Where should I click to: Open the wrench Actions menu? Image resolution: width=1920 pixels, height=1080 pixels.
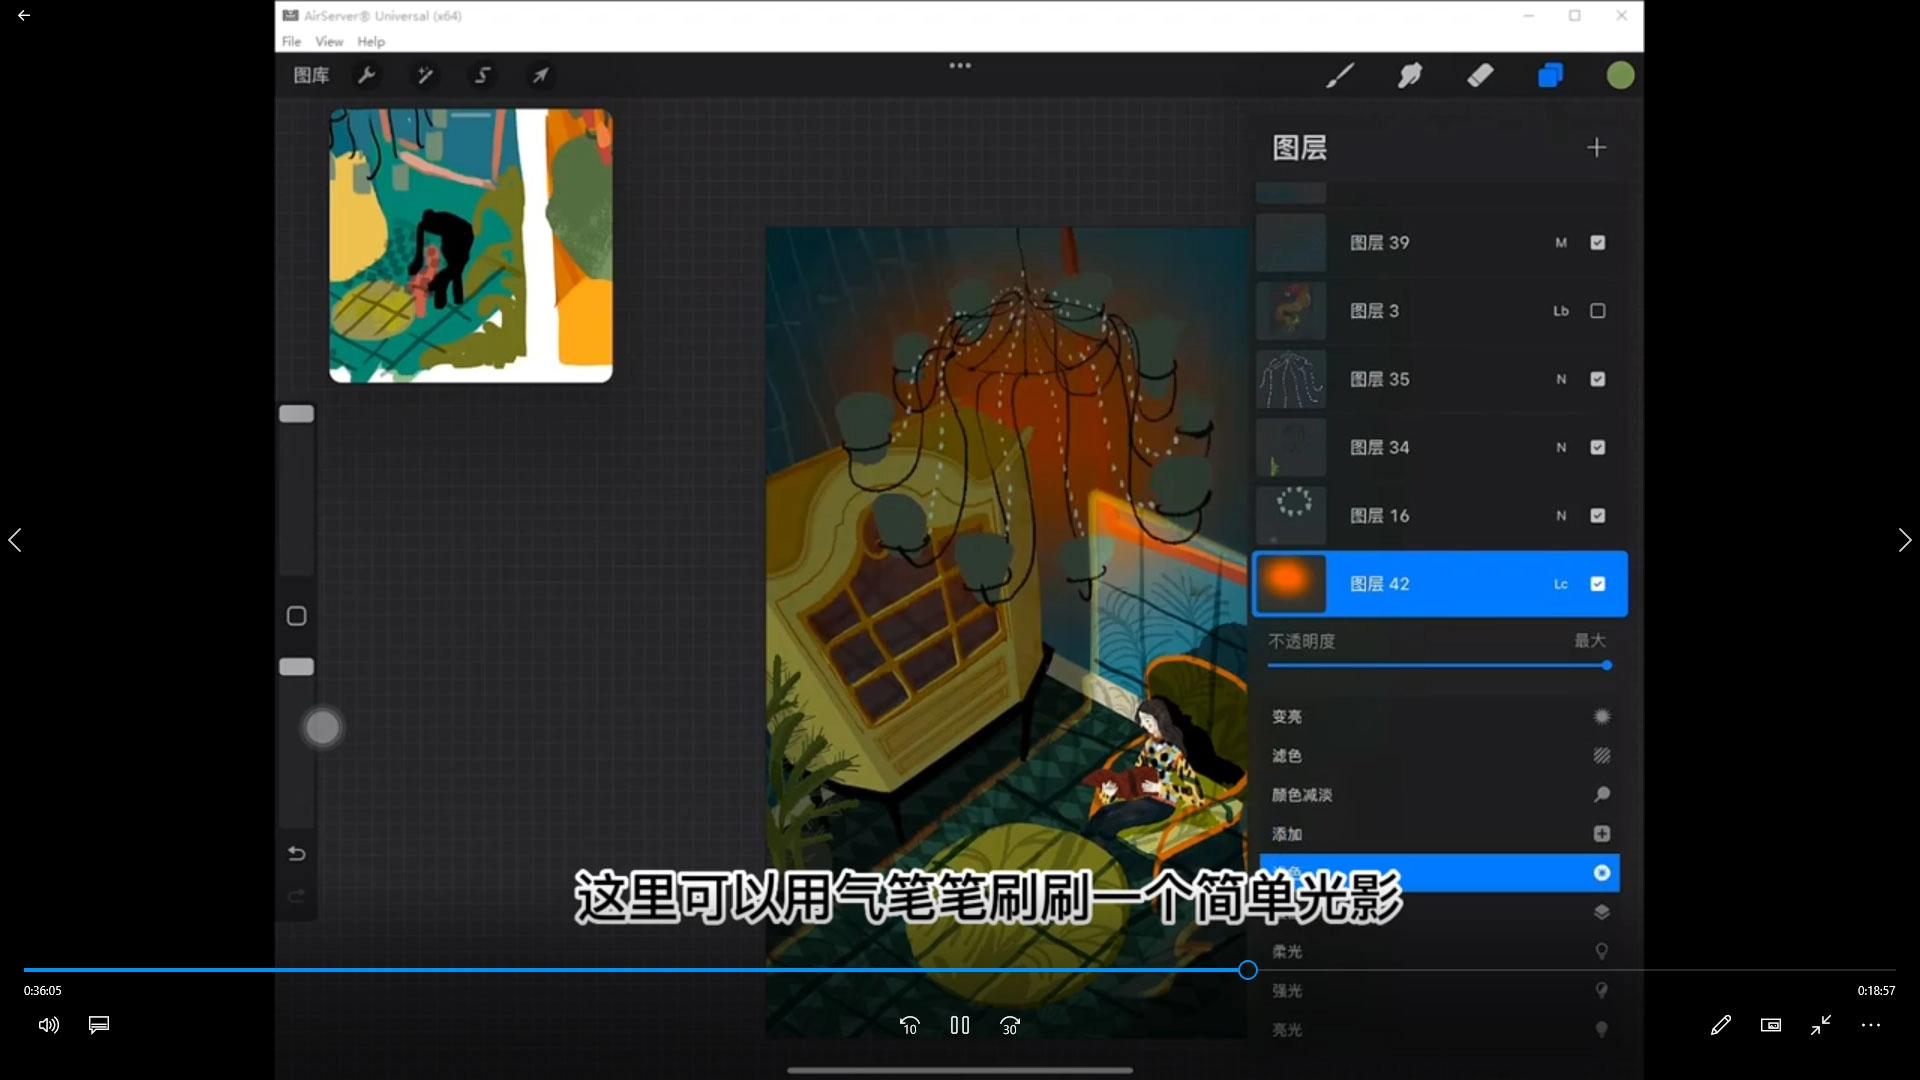(367, 75)
